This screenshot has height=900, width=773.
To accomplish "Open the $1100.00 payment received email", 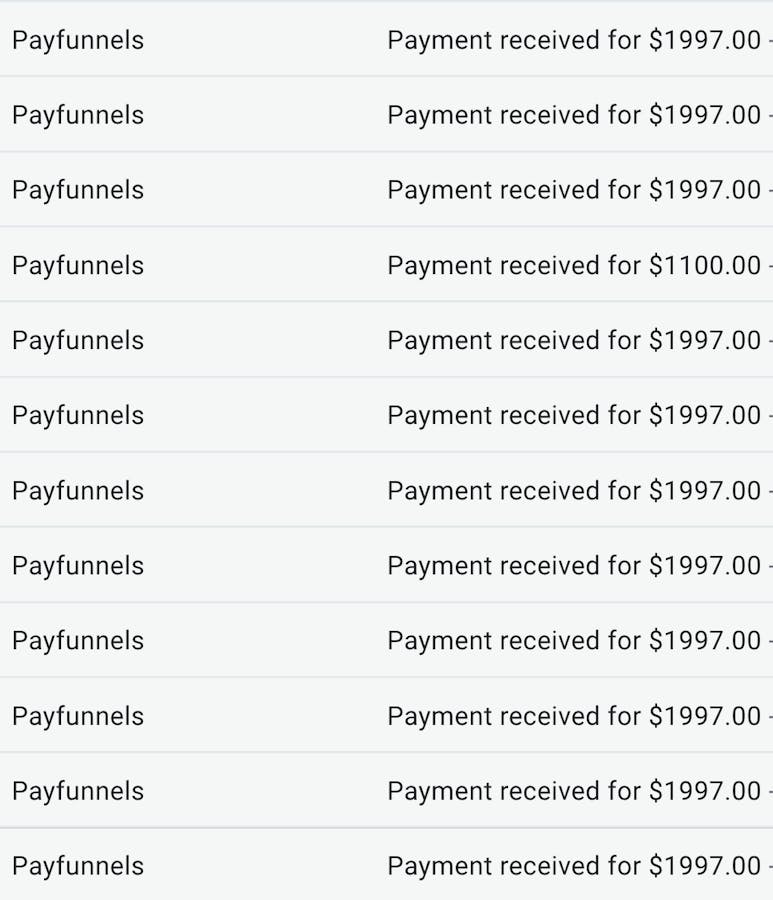I will tap(574, 266).
